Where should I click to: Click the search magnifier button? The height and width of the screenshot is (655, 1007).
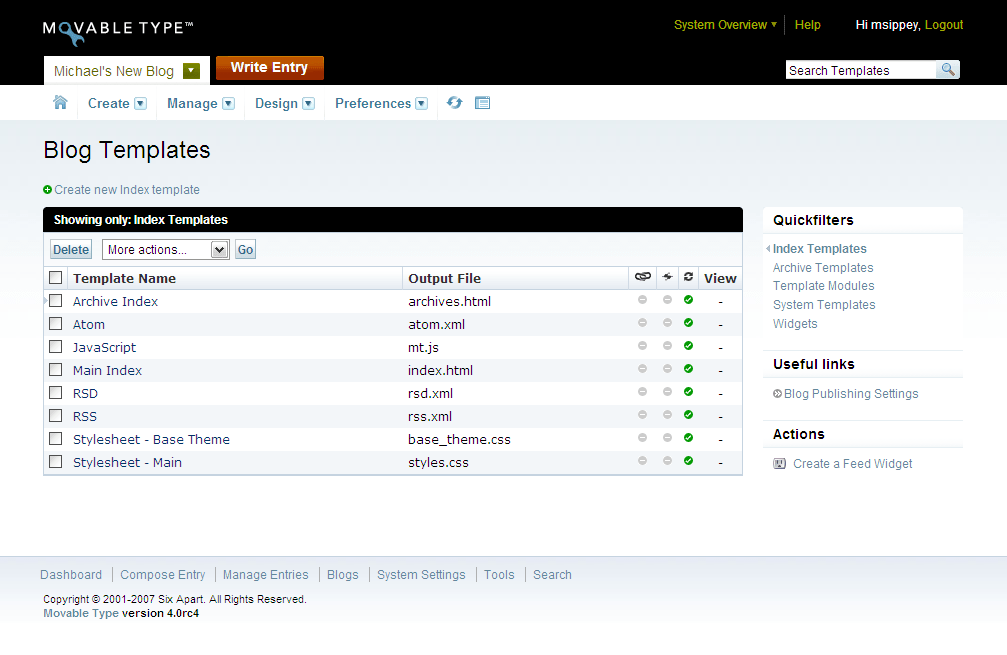click(948, 69)
